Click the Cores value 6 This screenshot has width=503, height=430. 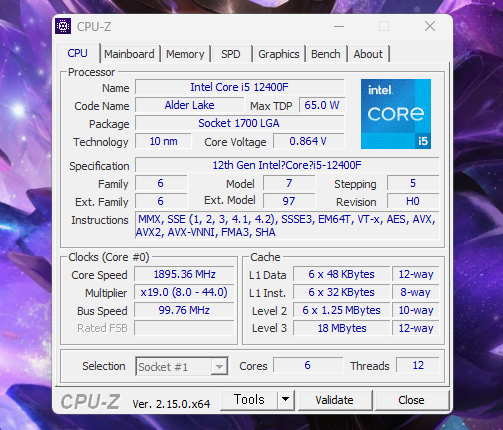(307, 365)
